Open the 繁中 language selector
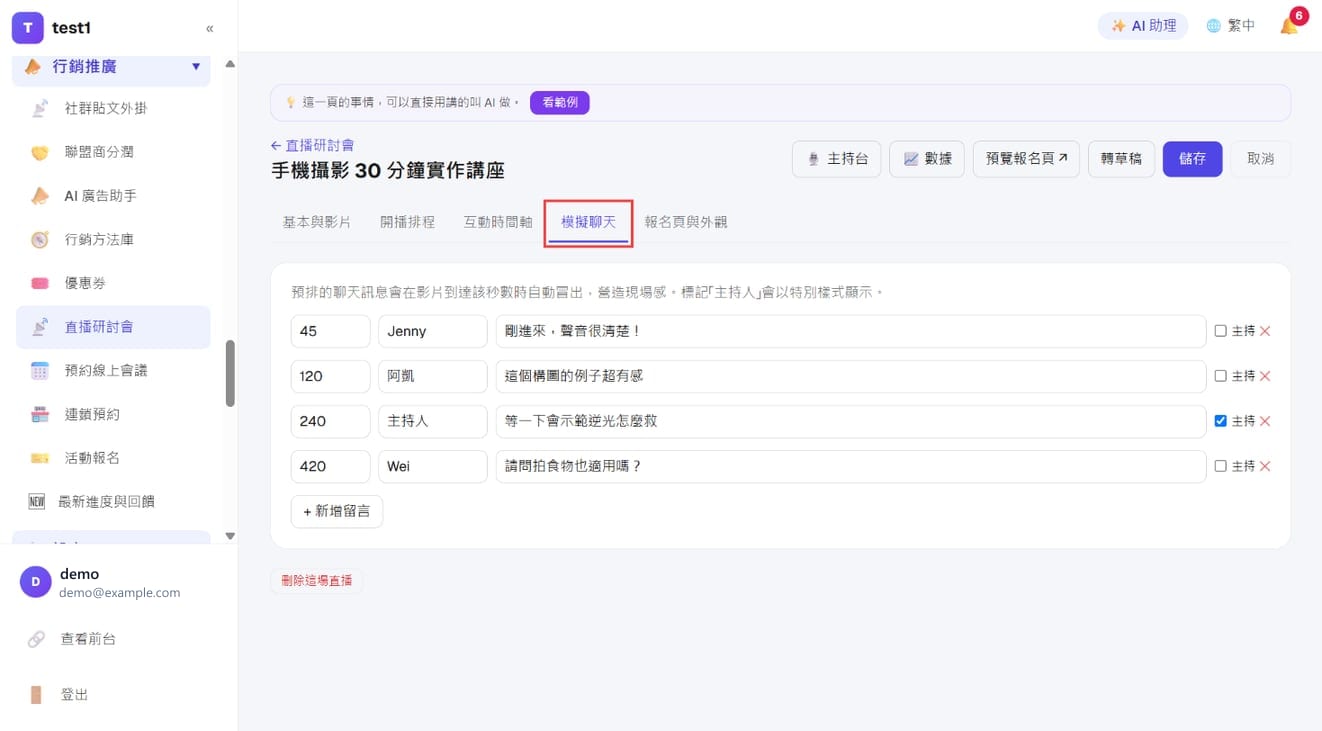The image size is (1322, 731). click(x=1231, y=26)
